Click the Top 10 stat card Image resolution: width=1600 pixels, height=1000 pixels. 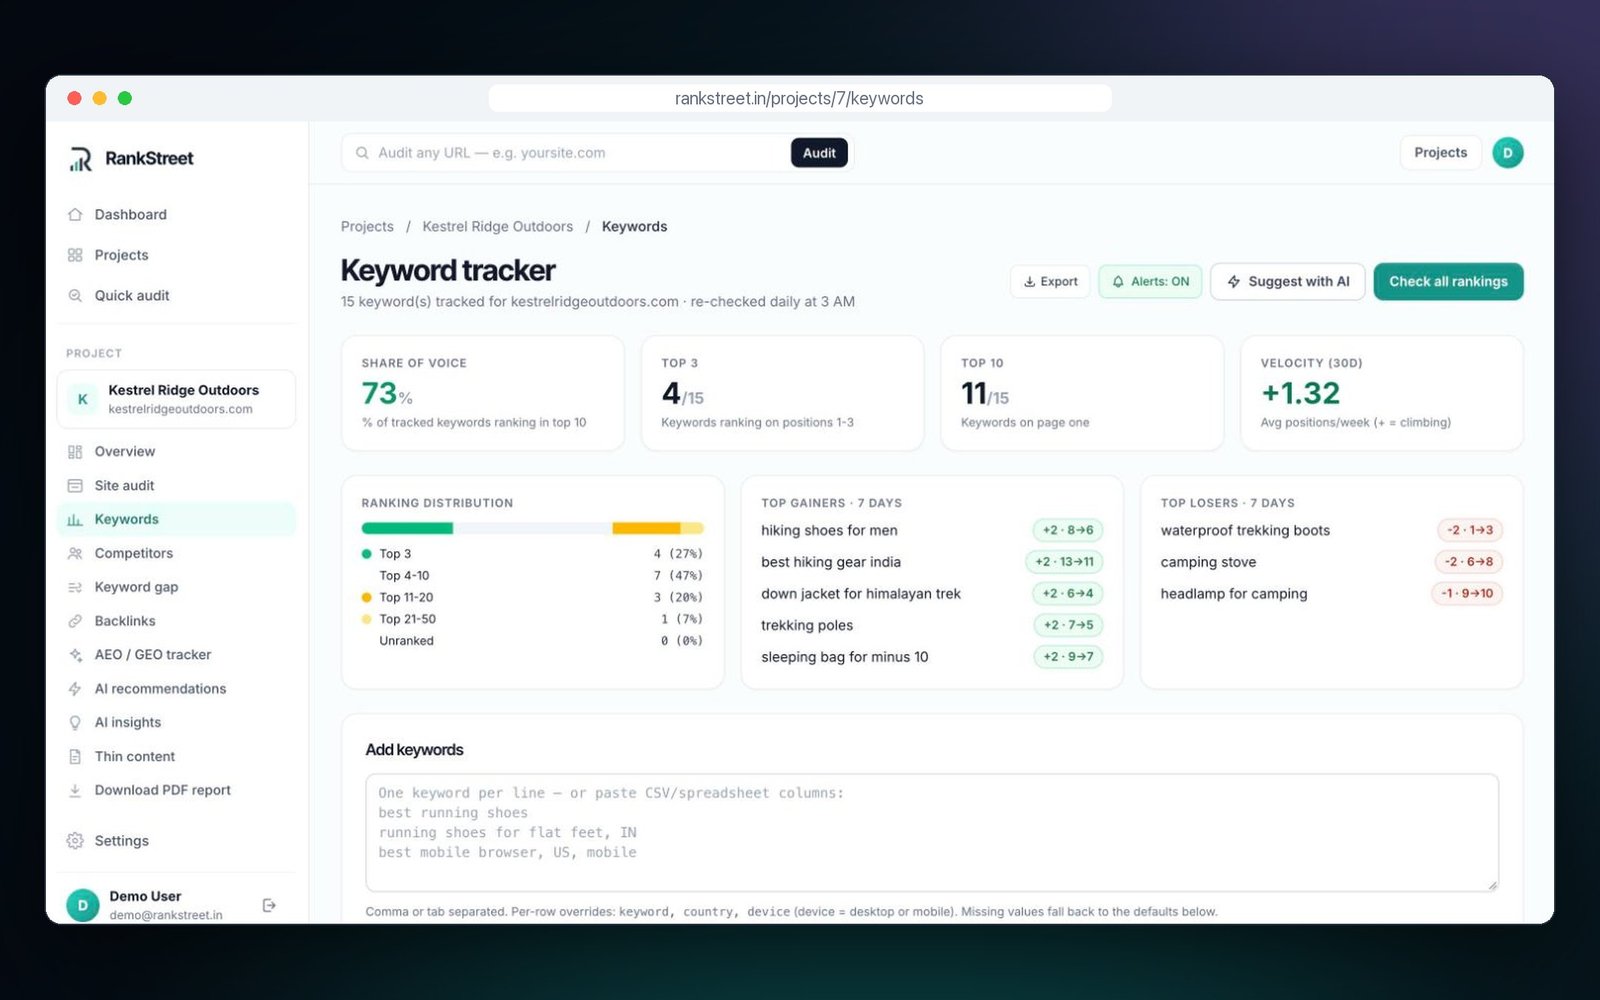[1082, 393]
